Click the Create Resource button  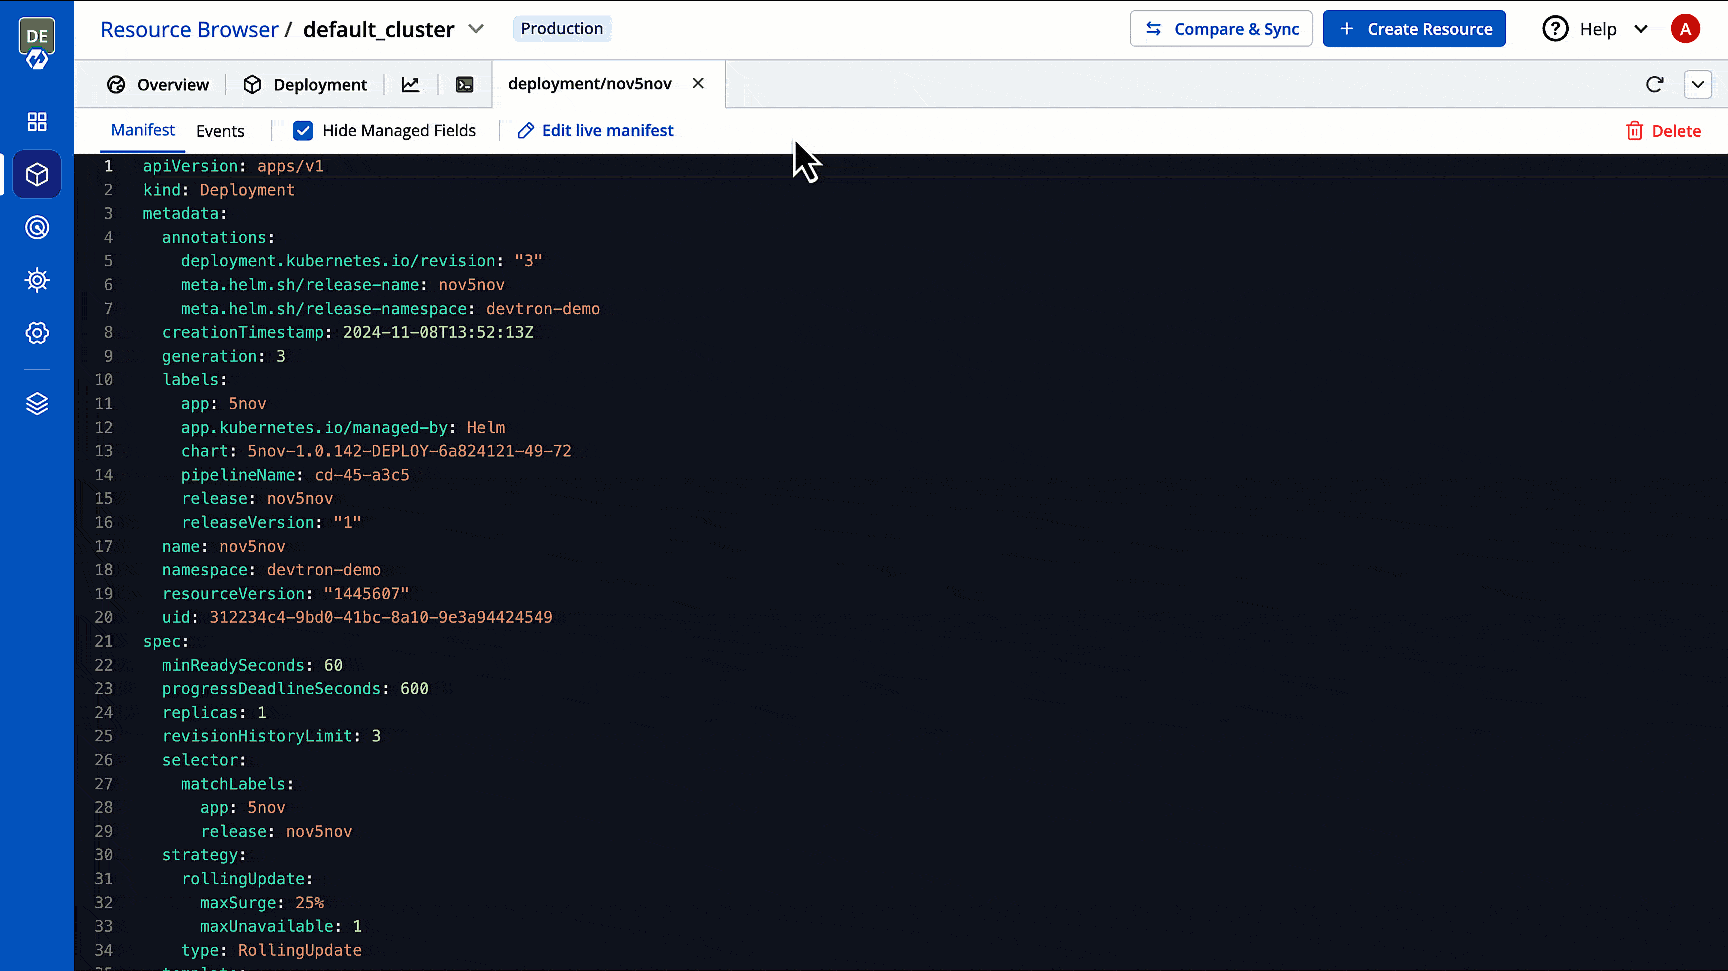coord(1414,29)
